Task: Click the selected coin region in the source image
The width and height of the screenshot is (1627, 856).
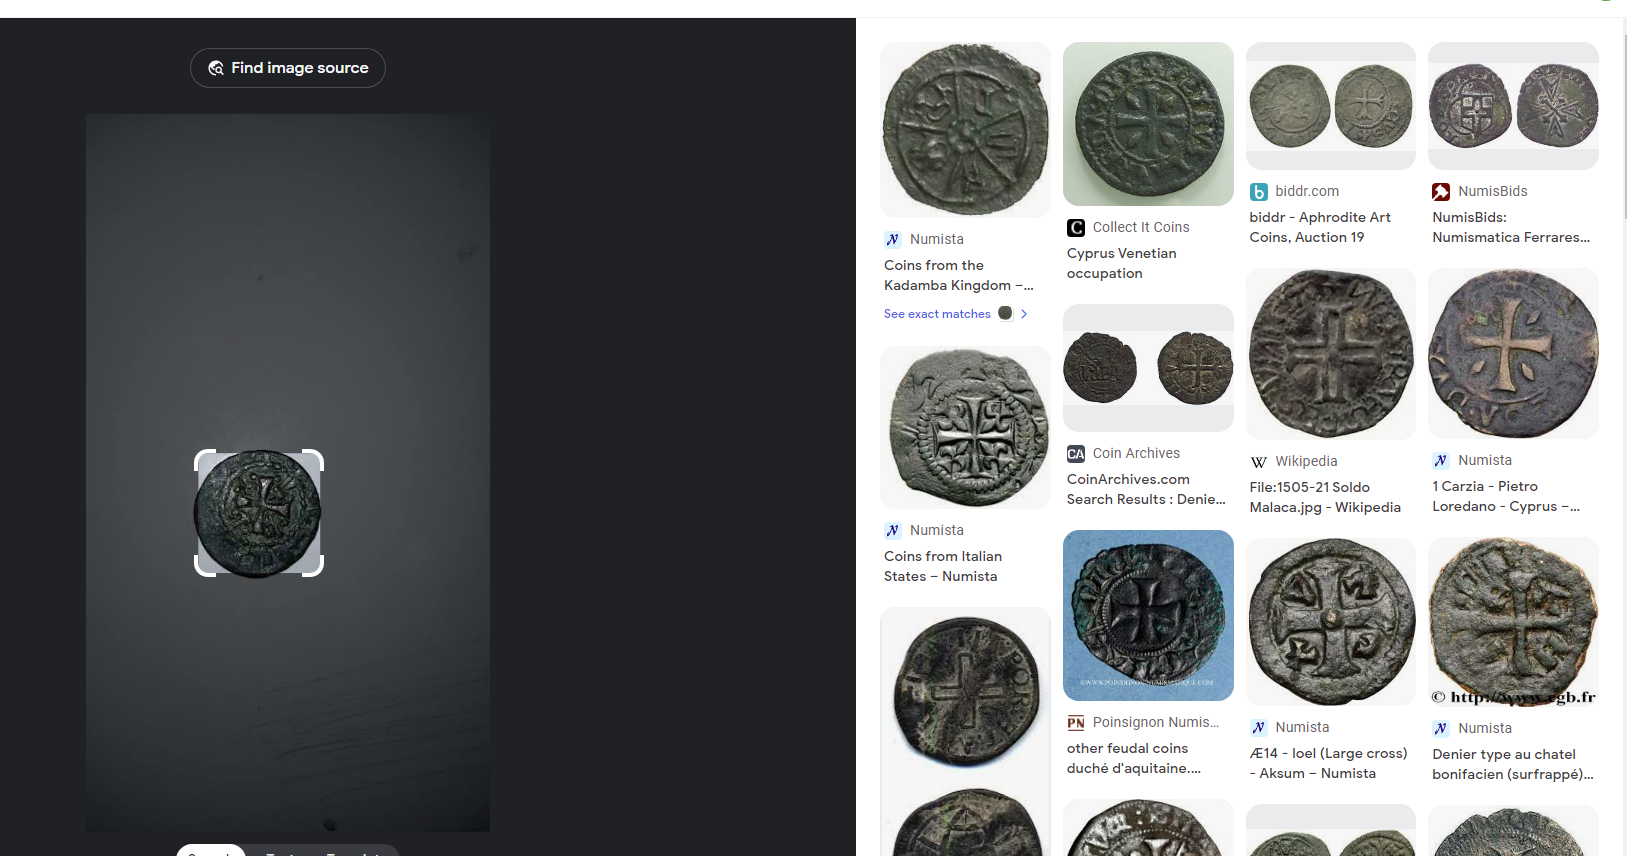Action: point(259,513)
